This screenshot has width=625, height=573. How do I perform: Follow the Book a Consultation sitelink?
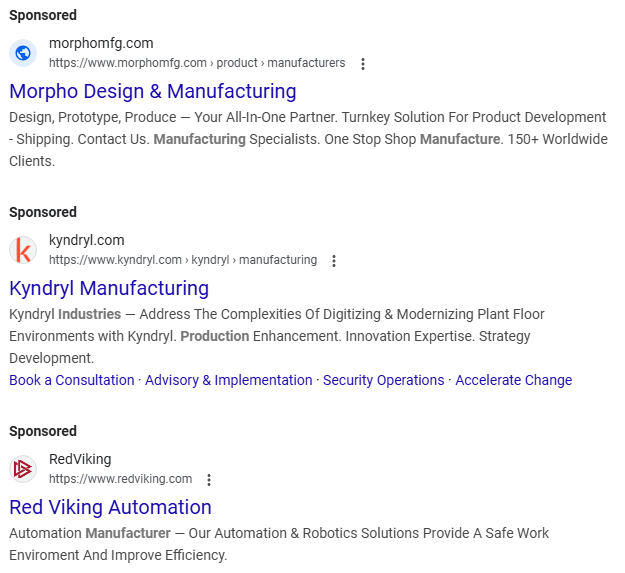pyautogui.click(x=72, y=380)
